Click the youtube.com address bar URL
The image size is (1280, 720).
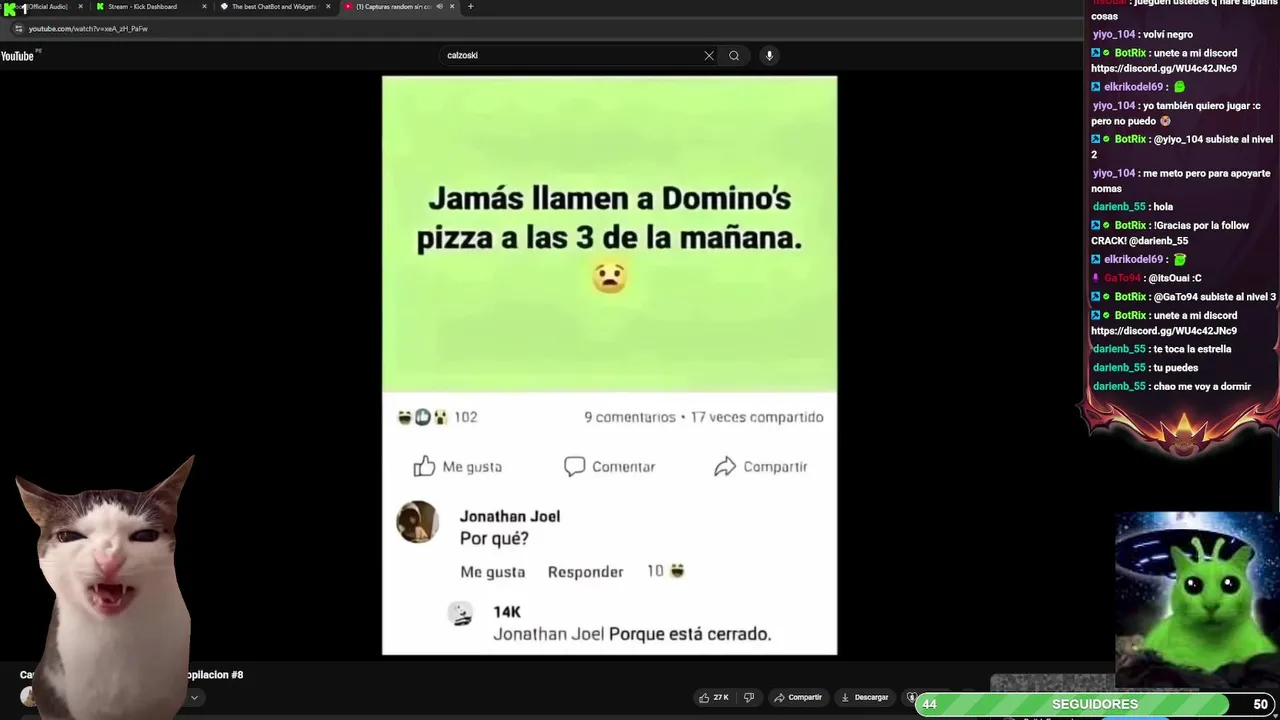tap(88, 29)
